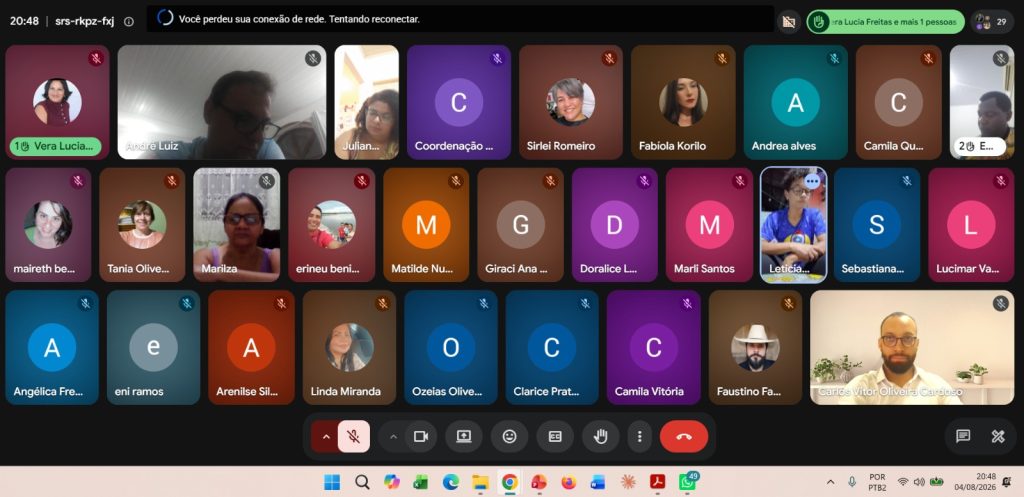This screenshot has height=497, width=1024.
Task: Open Windows taskbar search
Action: [x=362, y=482]
